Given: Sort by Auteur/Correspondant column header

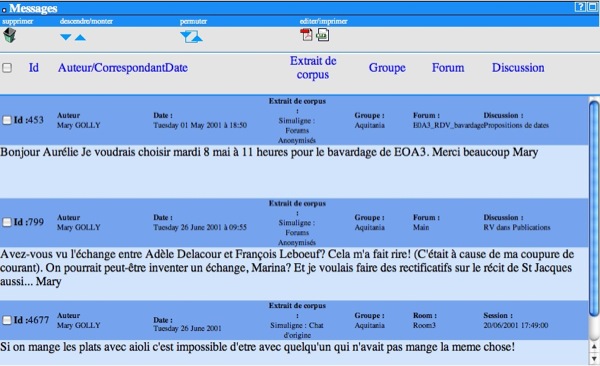Looking at the screenshot, I should [111, 68].
